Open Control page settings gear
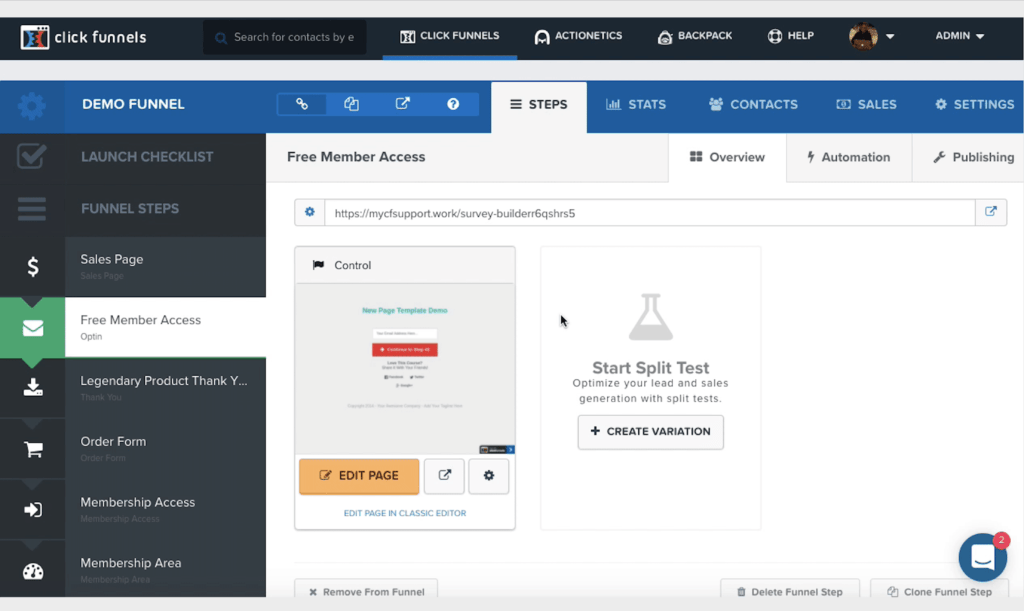Viewport: 1024px width, 611px height. tap(489, 476)
